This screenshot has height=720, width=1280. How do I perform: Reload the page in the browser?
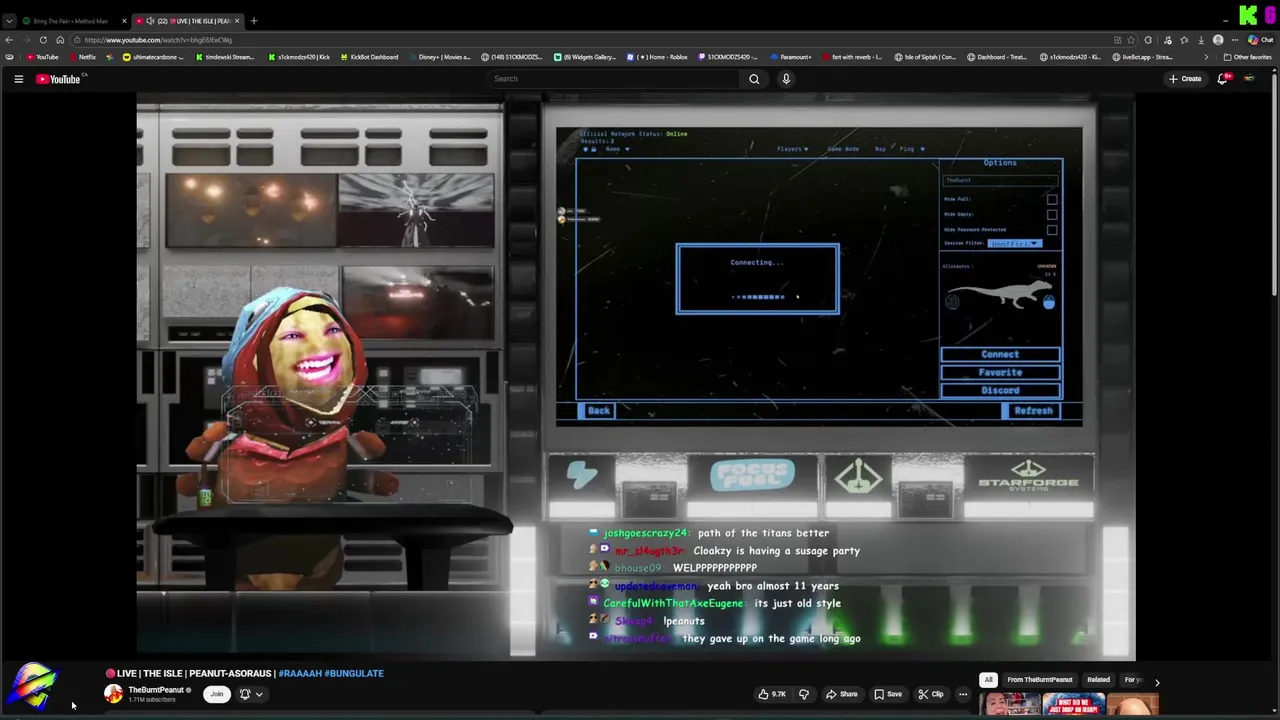pyautogui.click(x=43, y=40)
